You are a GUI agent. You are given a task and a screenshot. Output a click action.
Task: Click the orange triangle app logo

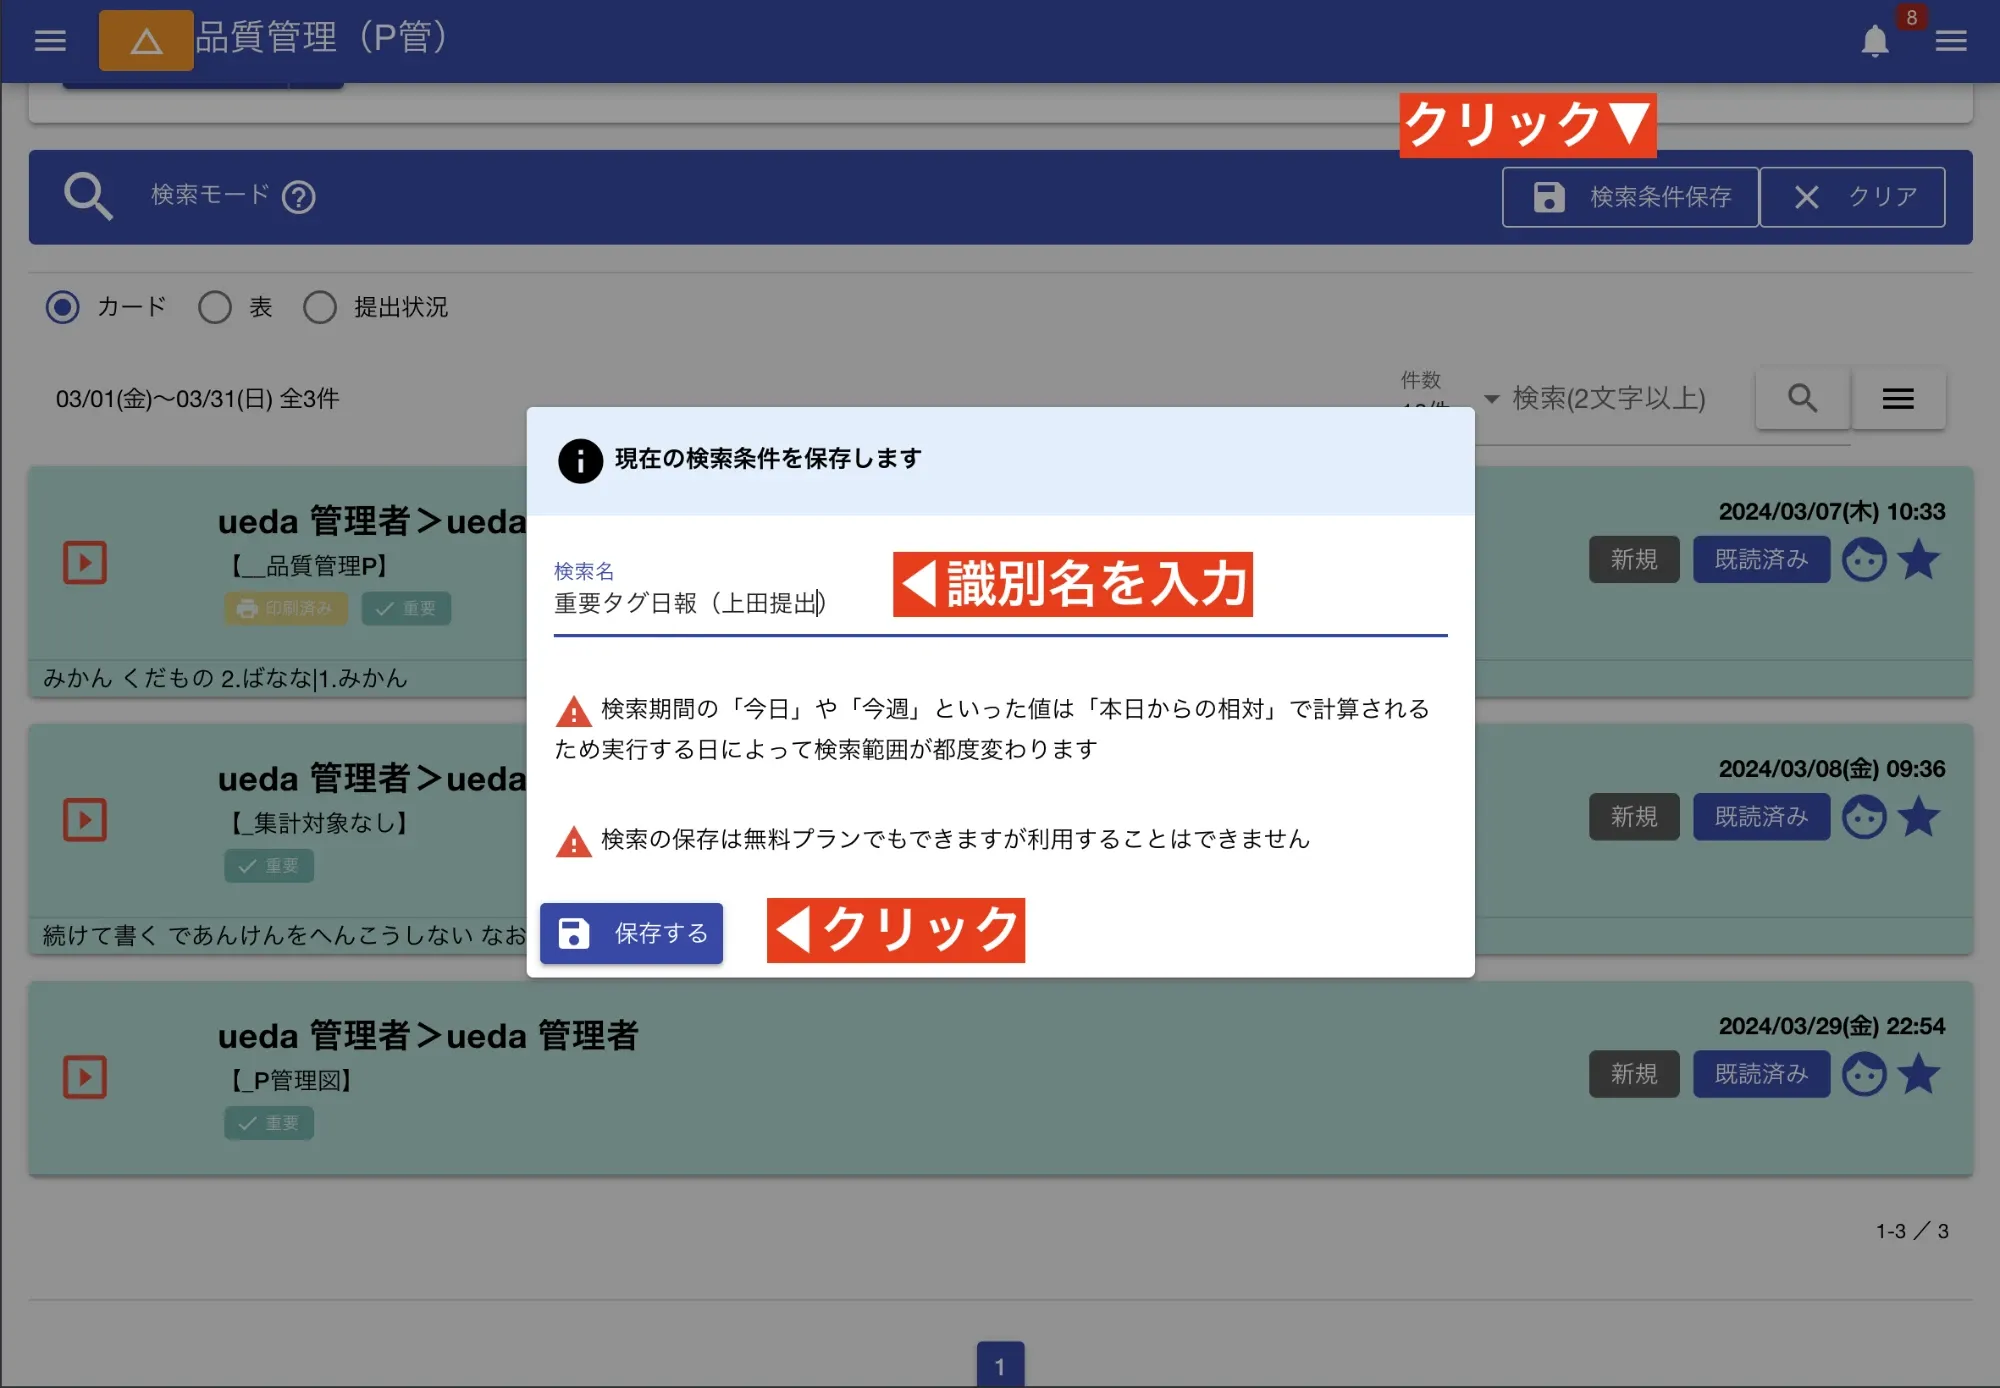[146, 40]
